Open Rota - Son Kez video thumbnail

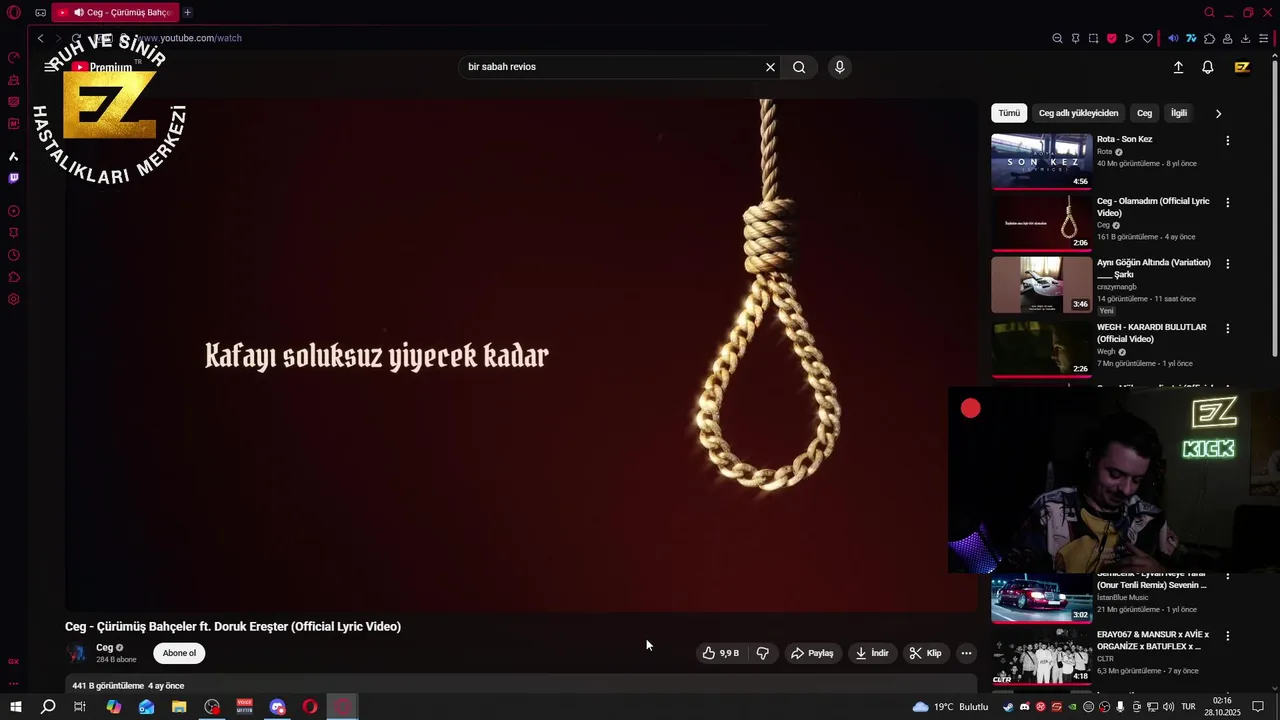1041,161
